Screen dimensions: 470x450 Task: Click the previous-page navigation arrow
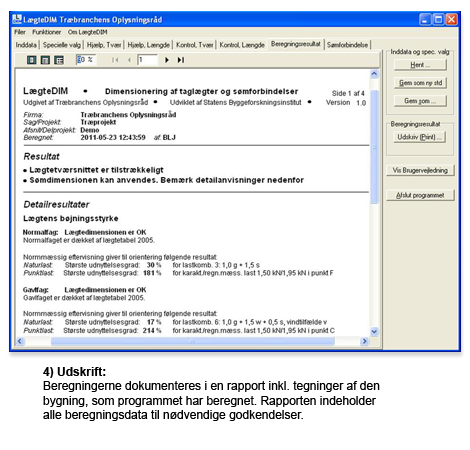tap(129, 60)
